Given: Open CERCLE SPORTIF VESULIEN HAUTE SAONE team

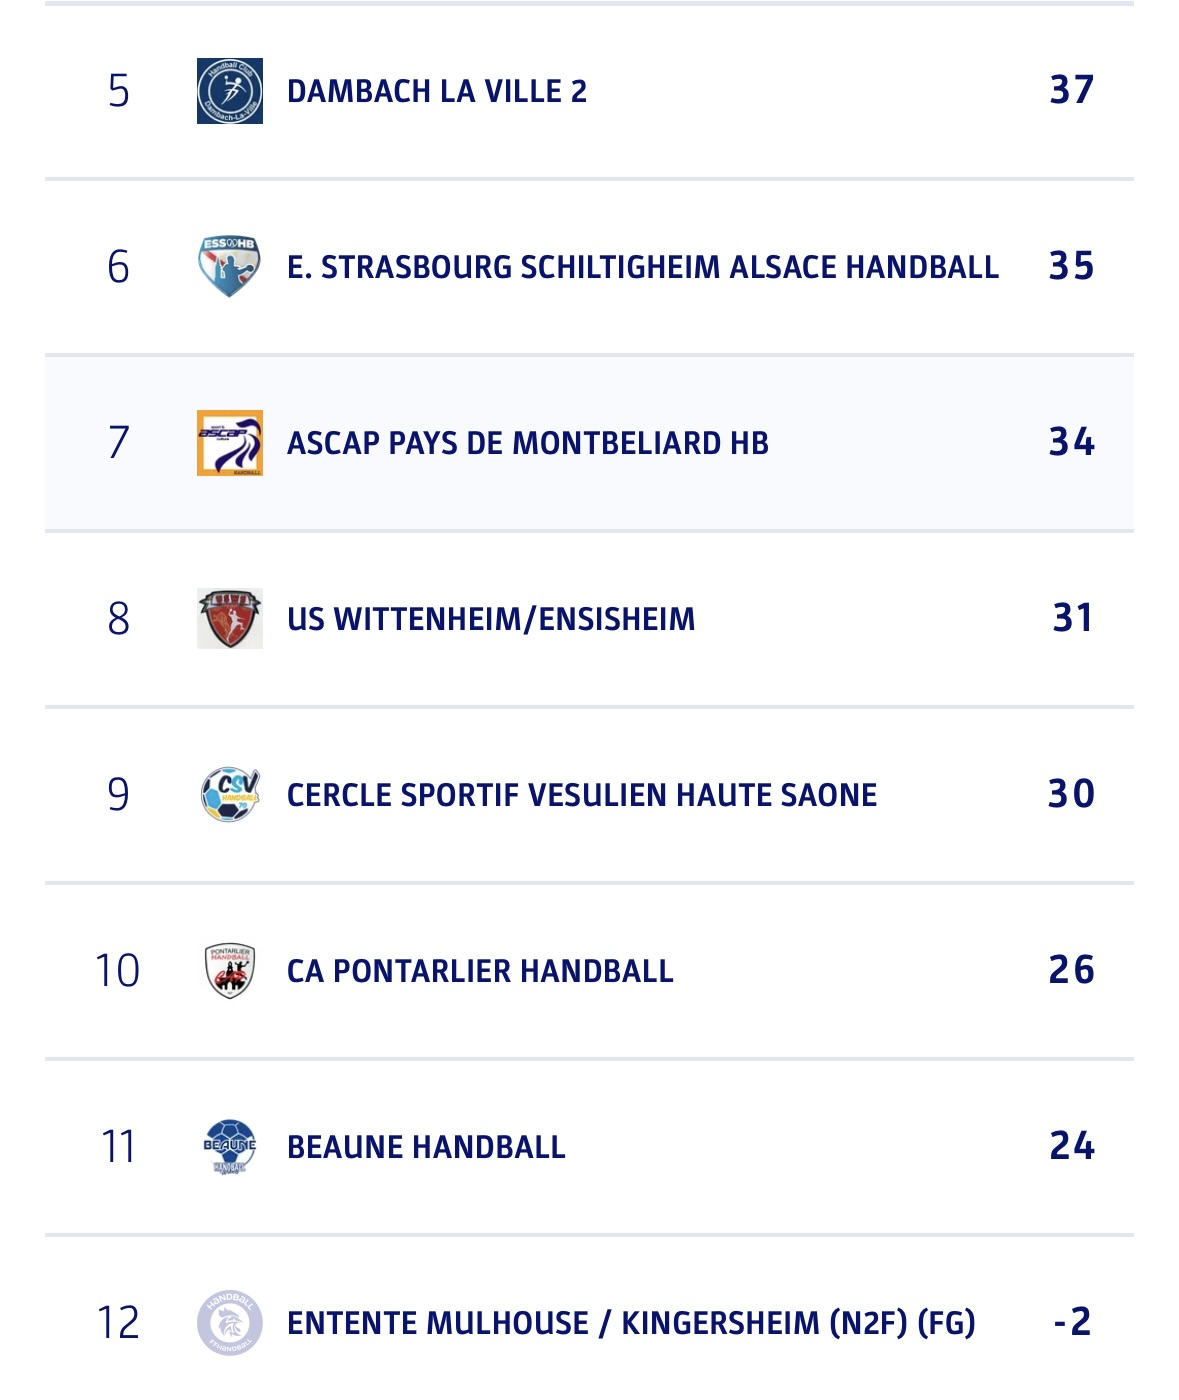Looking at the screenshot, I should tap(582, 795).
